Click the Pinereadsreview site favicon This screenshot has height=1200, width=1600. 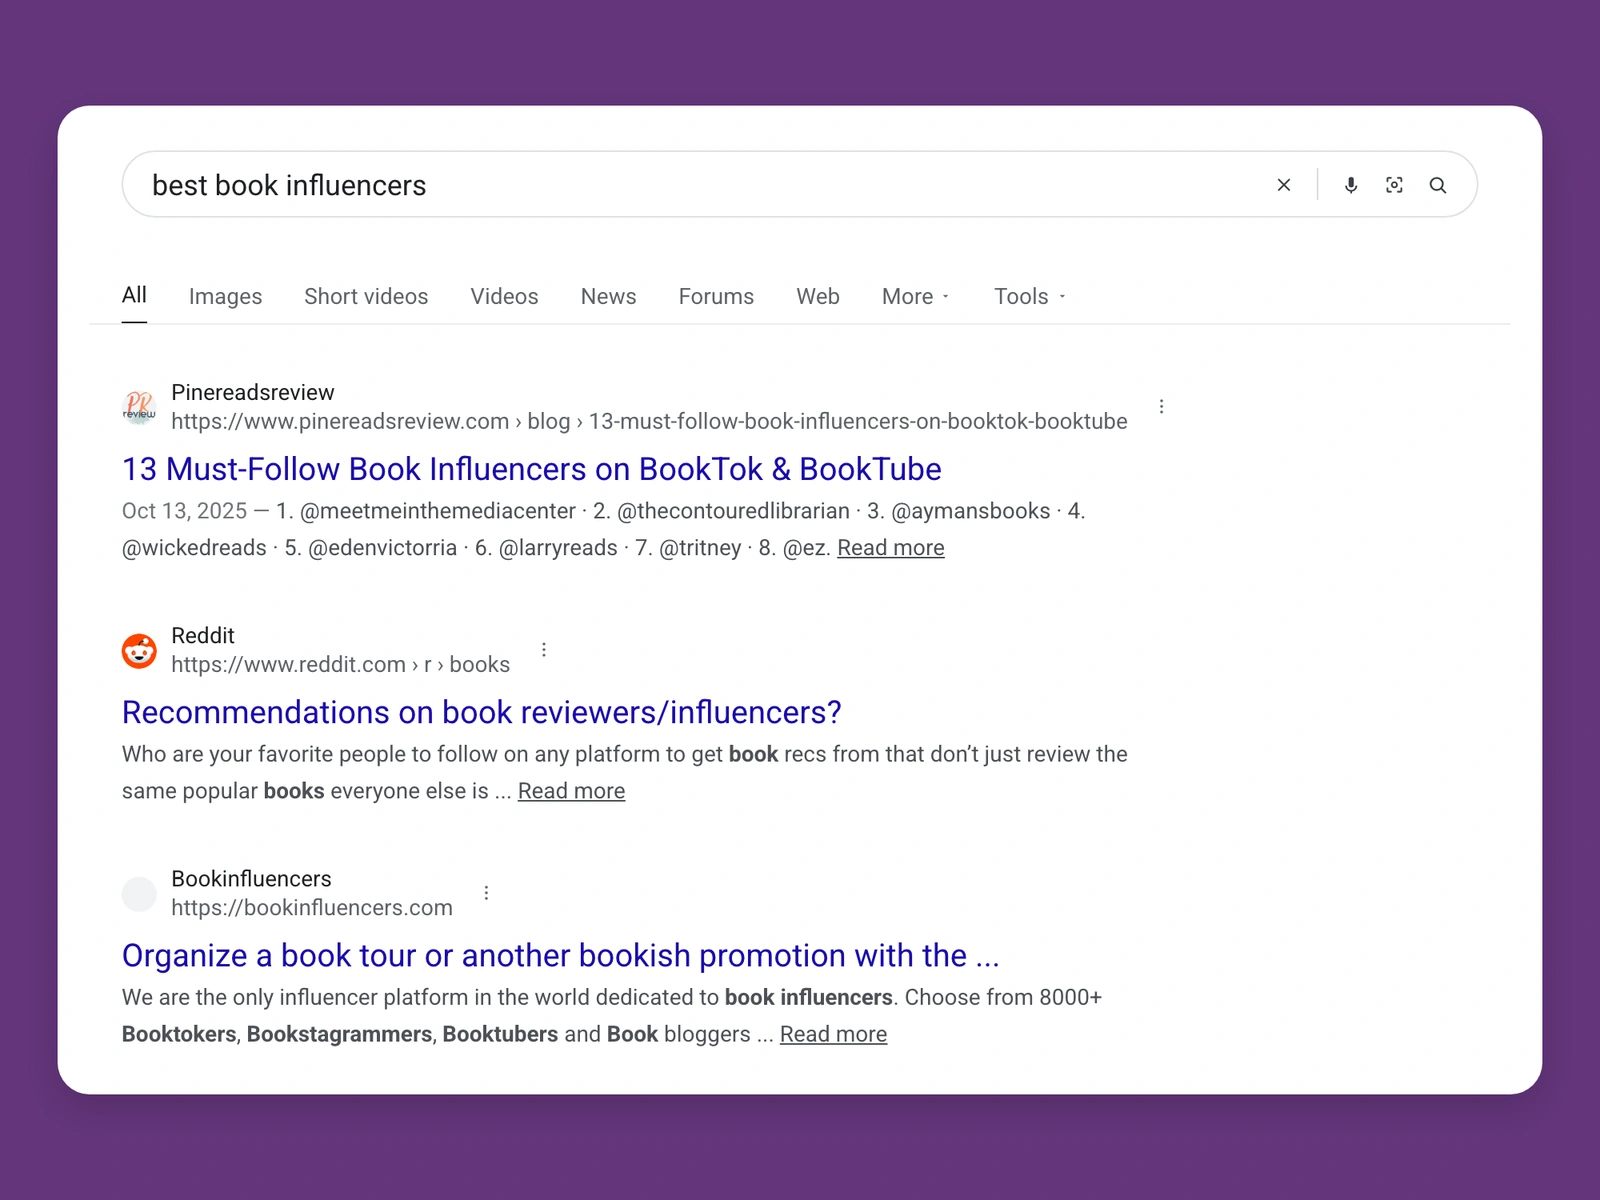click(139, 407)
